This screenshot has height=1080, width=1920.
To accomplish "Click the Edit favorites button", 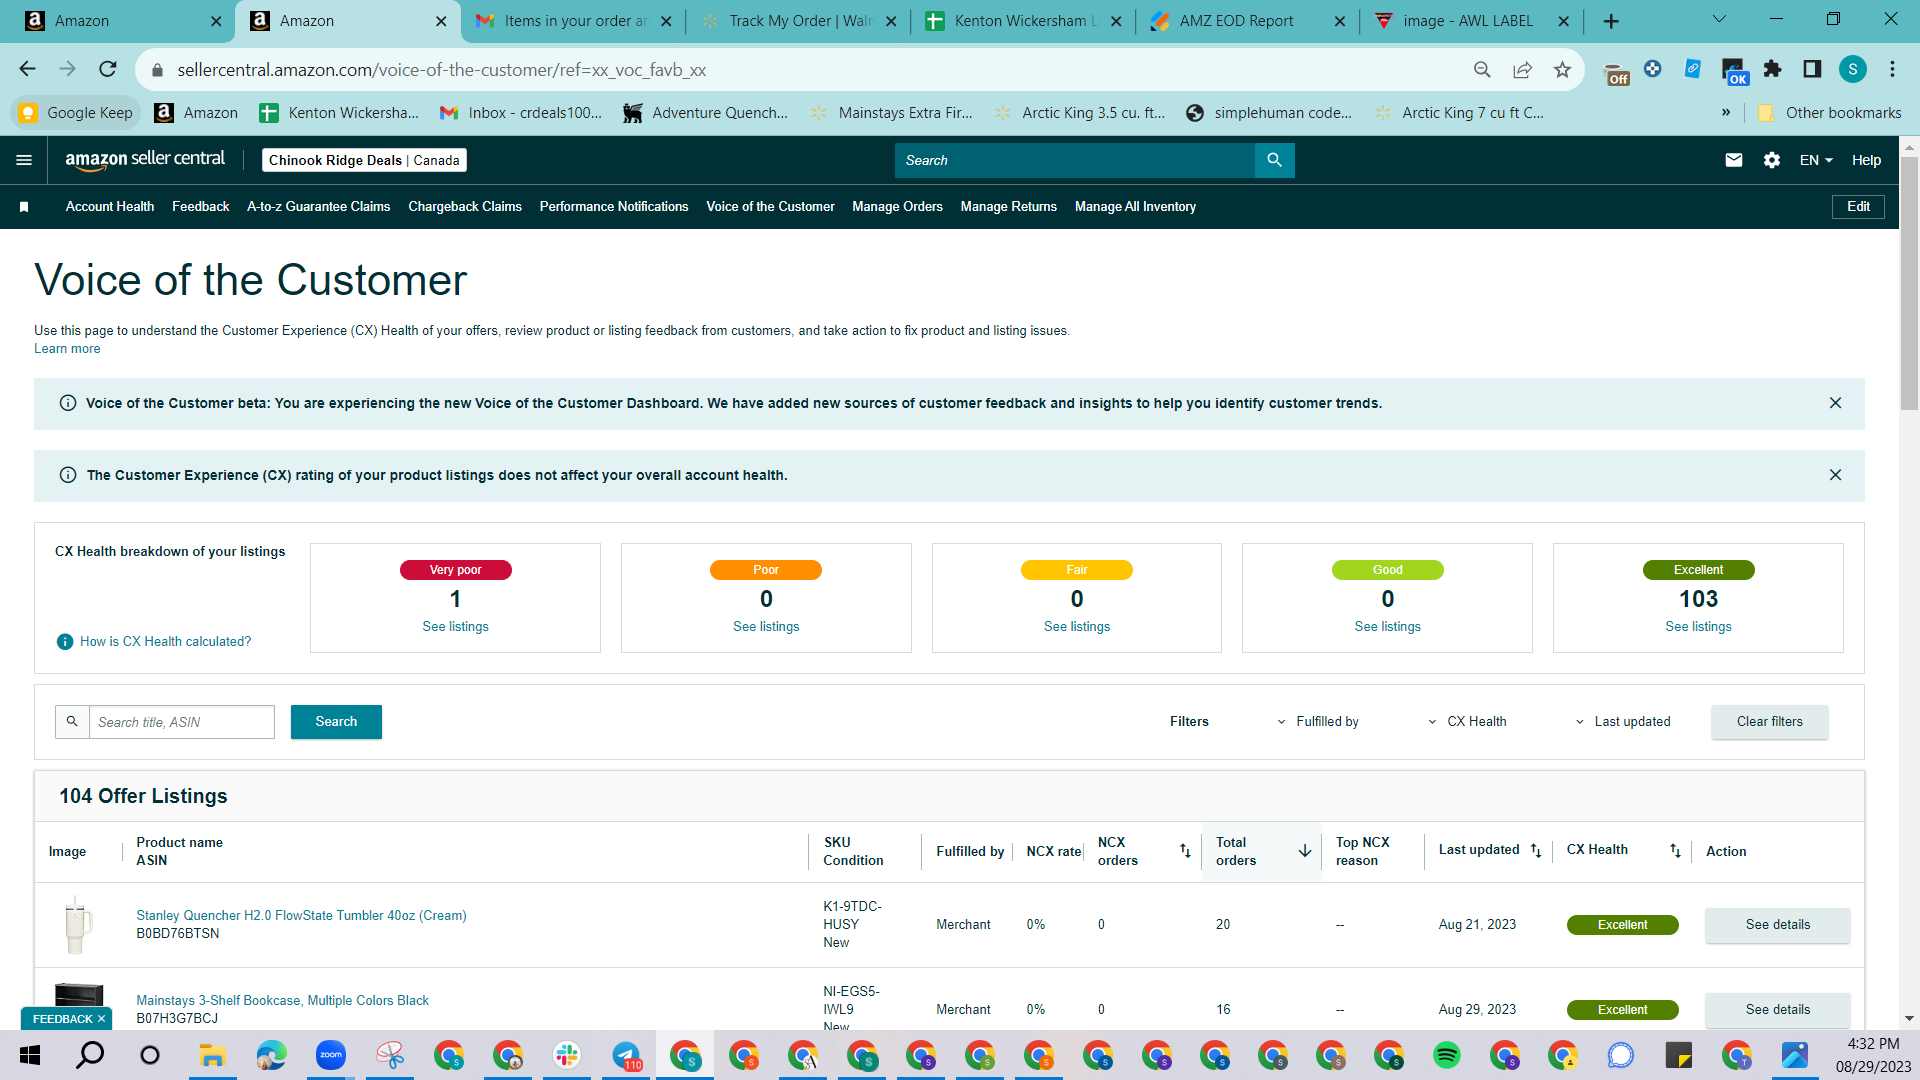I will tap(1858, 207).
